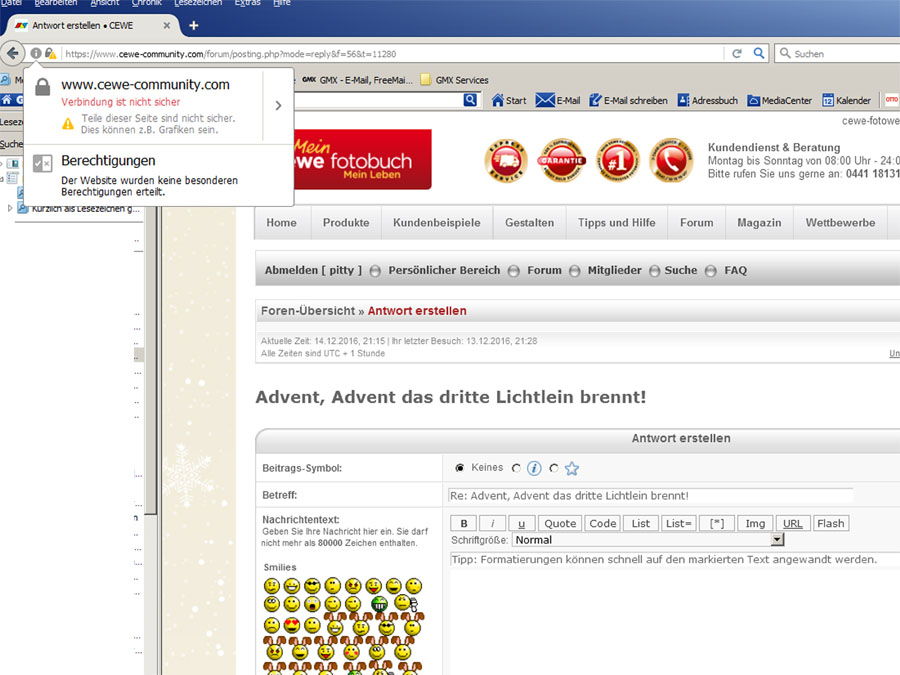This screenshot has width=900, height=675.
Task: Expand connection details arrow in security popup
Action: click(278, 106)
